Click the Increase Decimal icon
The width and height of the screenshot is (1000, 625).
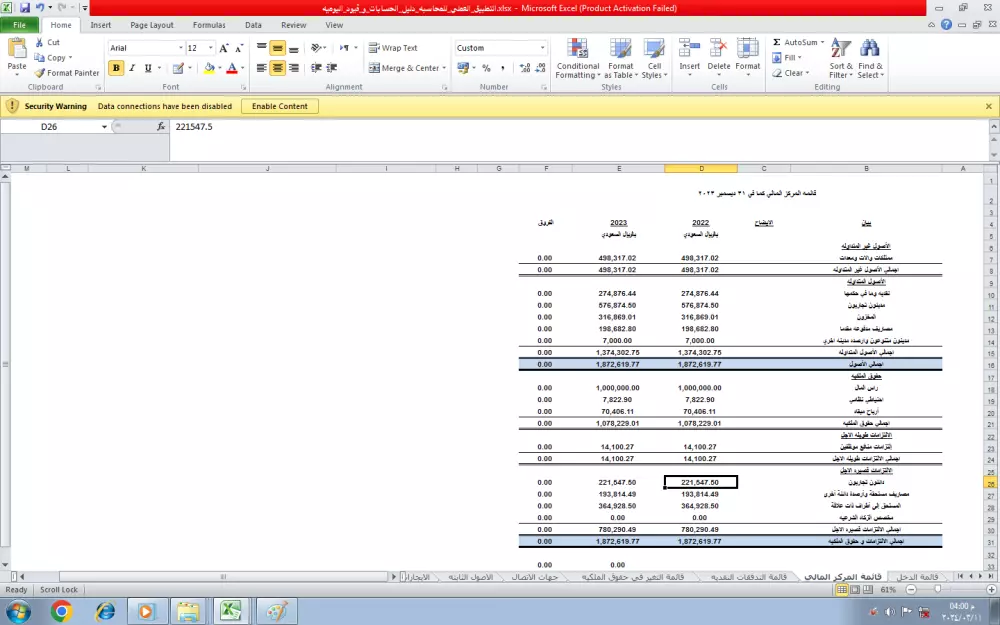click(525, 68)
